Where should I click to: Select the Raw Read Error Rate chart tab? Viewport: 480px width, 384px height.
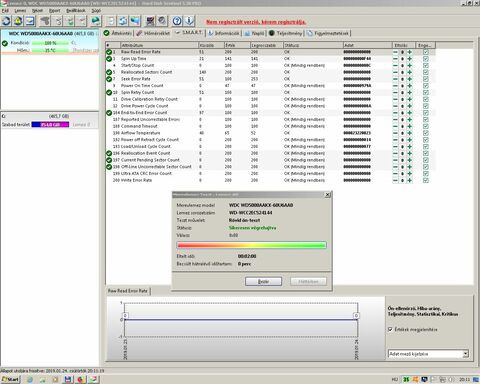(128, 291)
